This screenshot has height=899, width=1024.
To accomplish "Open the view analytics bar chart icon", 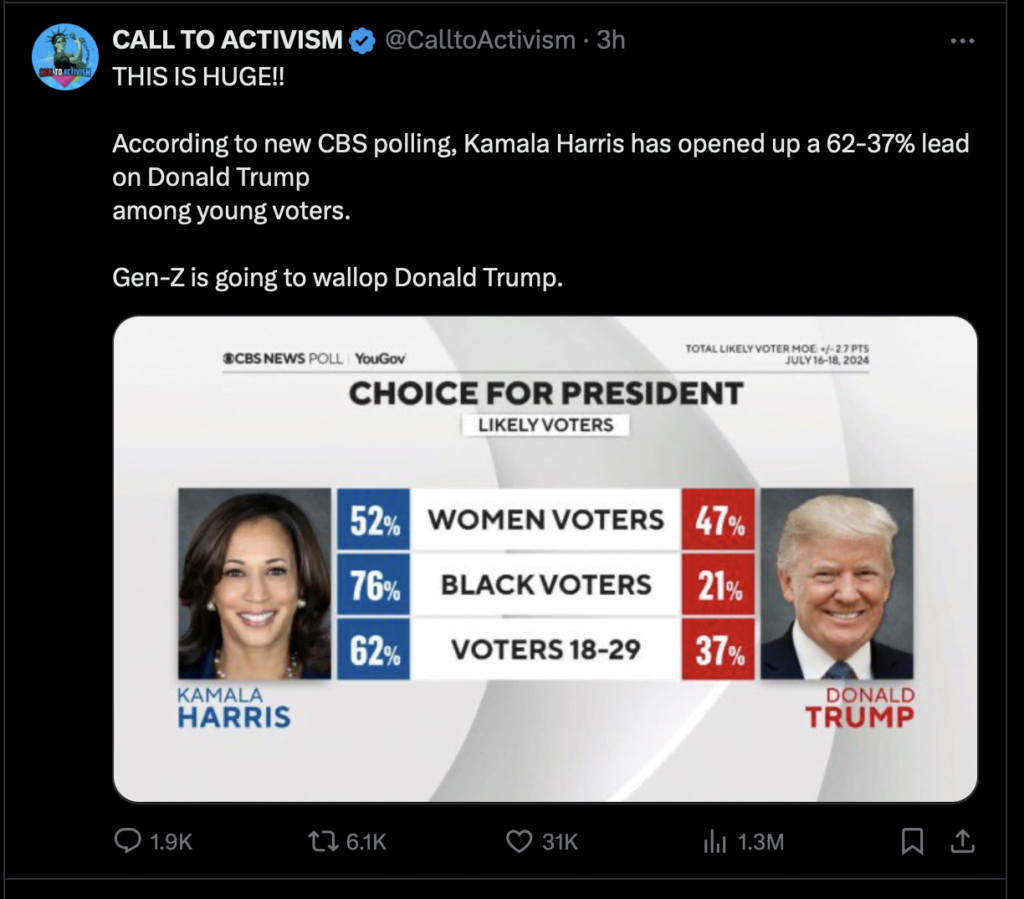I will [714, 842].
